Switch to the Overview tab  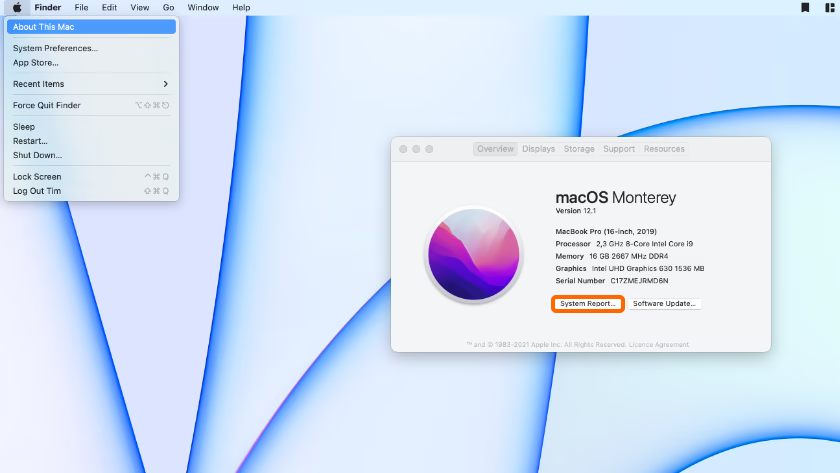pyautogui.click(x=496, y=149)
